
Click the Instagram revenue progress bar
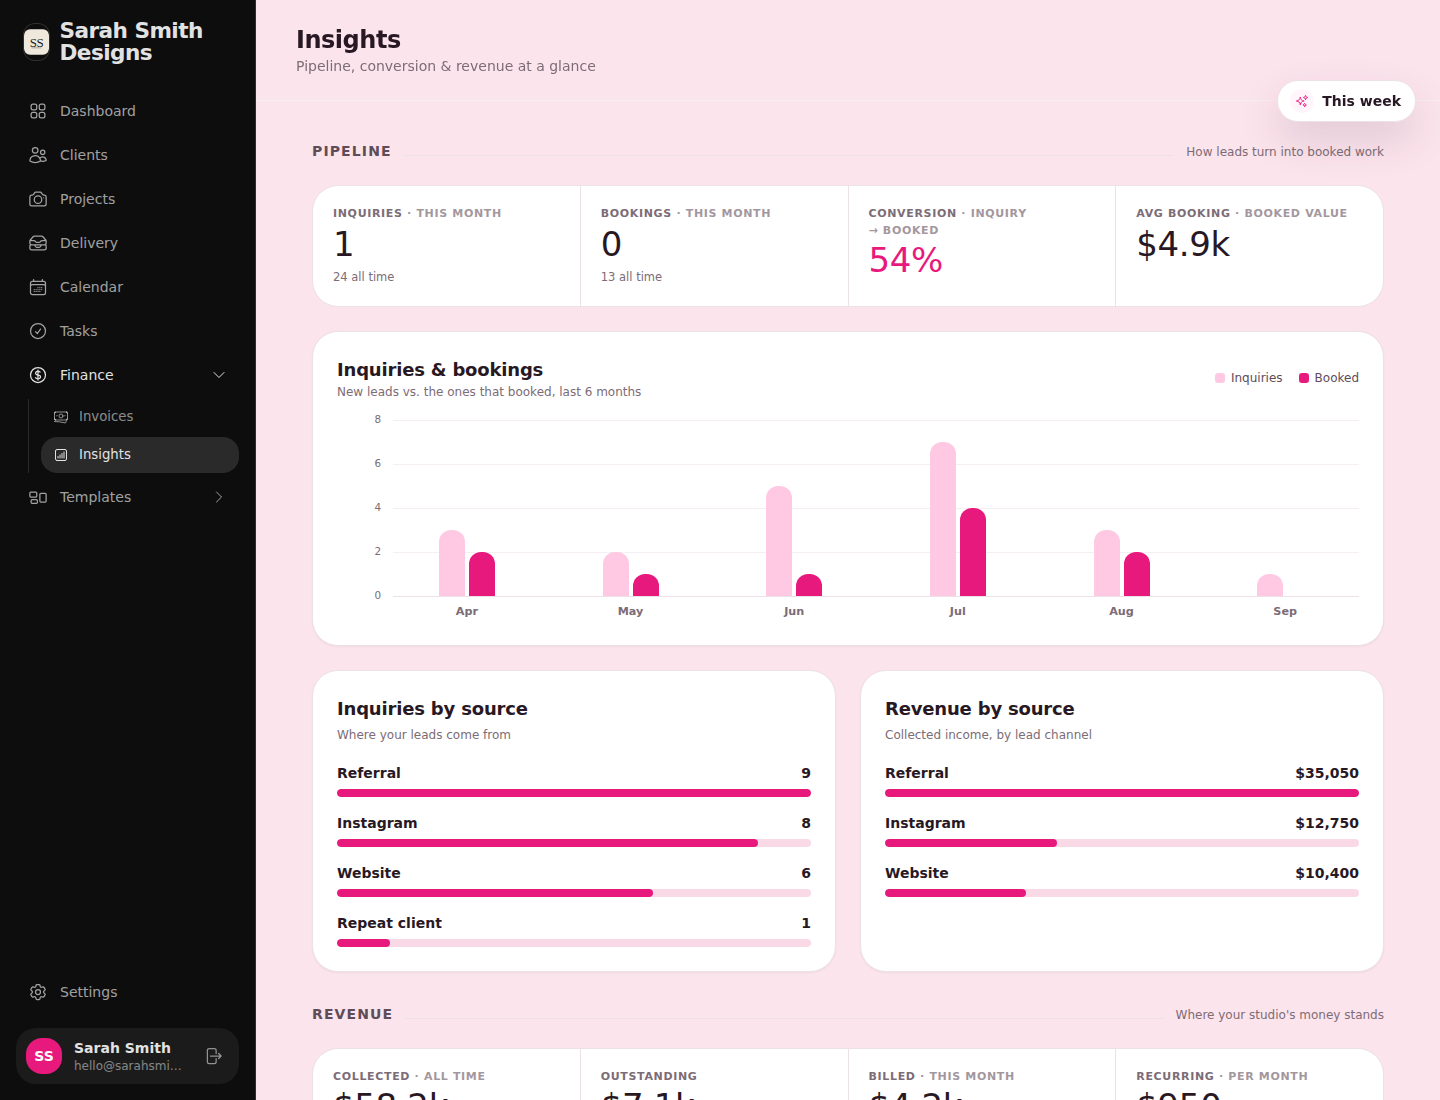point(1122,843)
